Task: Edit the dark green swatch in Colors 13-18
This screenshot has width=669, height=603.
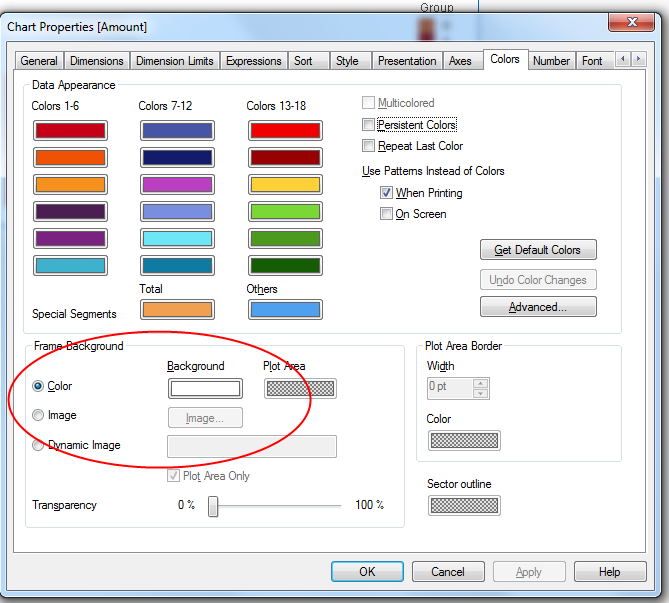Action: pyautogui.click(x=285, y=265)
